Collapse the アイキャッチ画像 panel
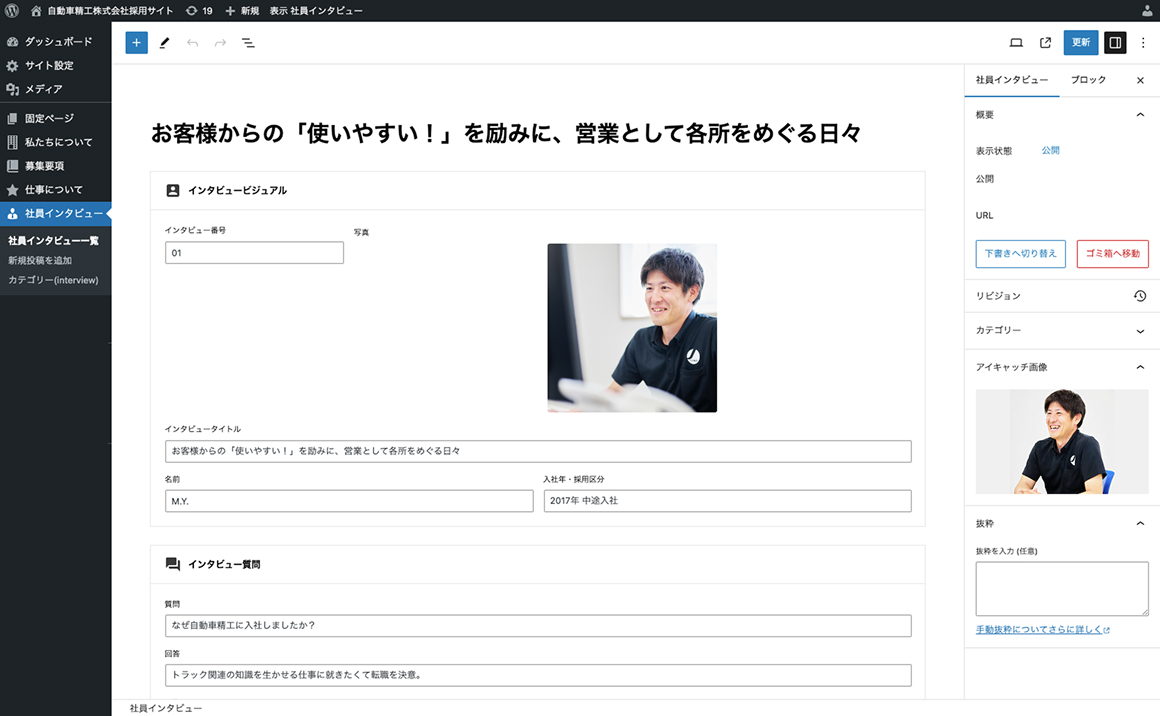 (1139, 367)
